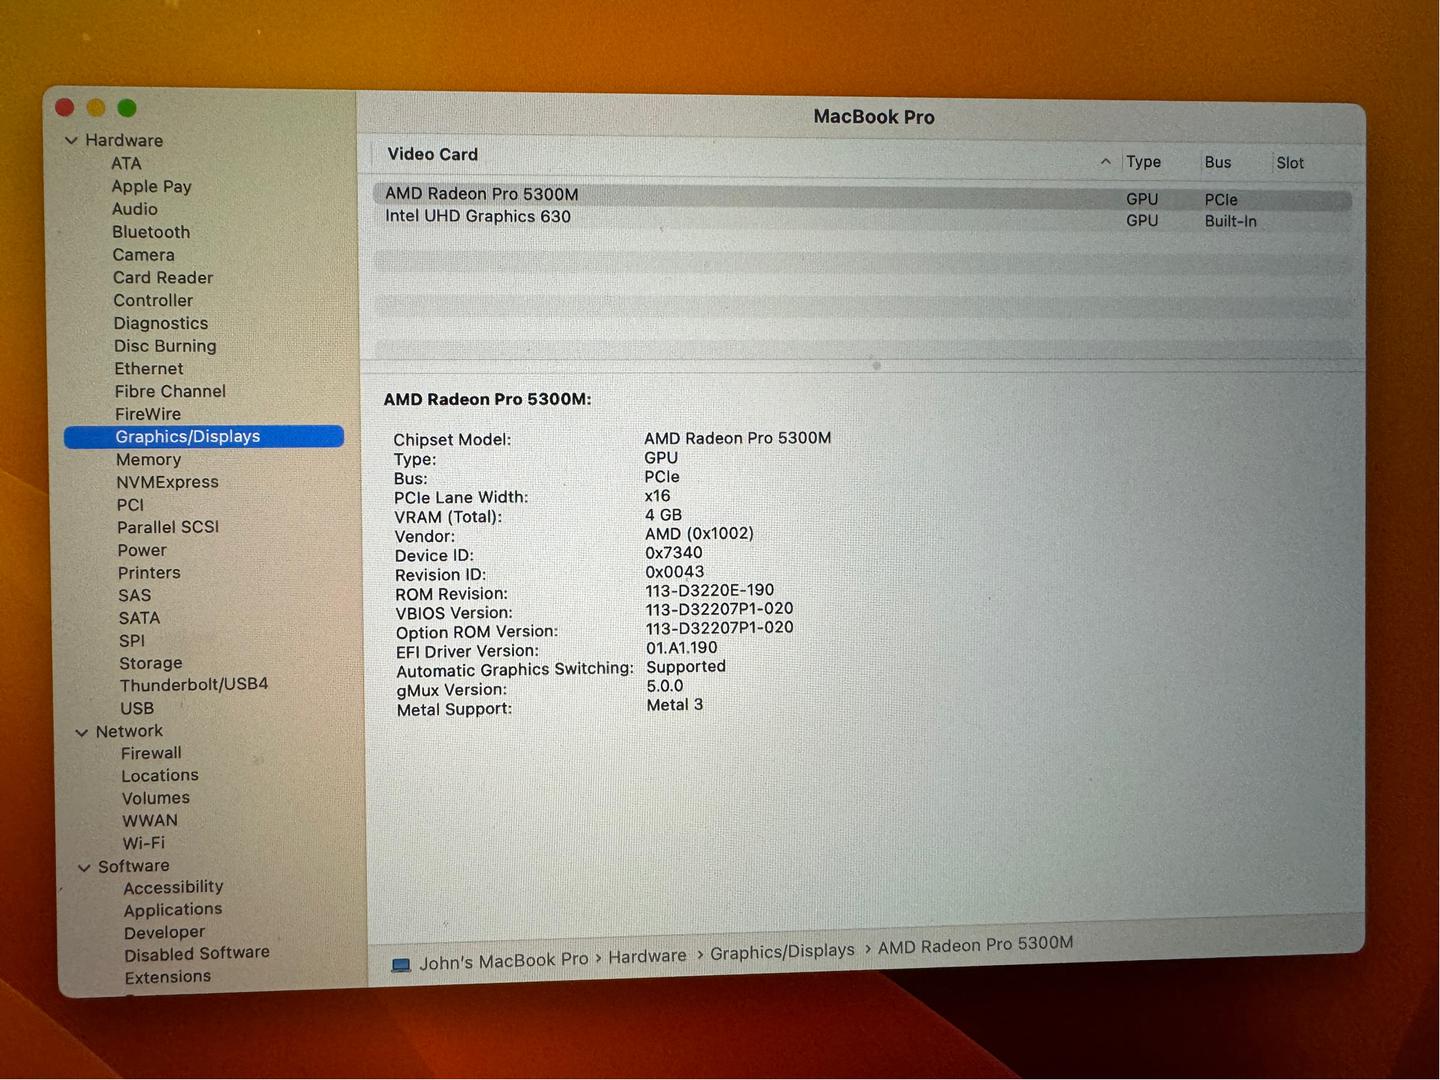The height and width of the screenshot is (1080, 1440).
Task: Select the AMD Radeon Pro 5300M row
Action: coord(862,196)
